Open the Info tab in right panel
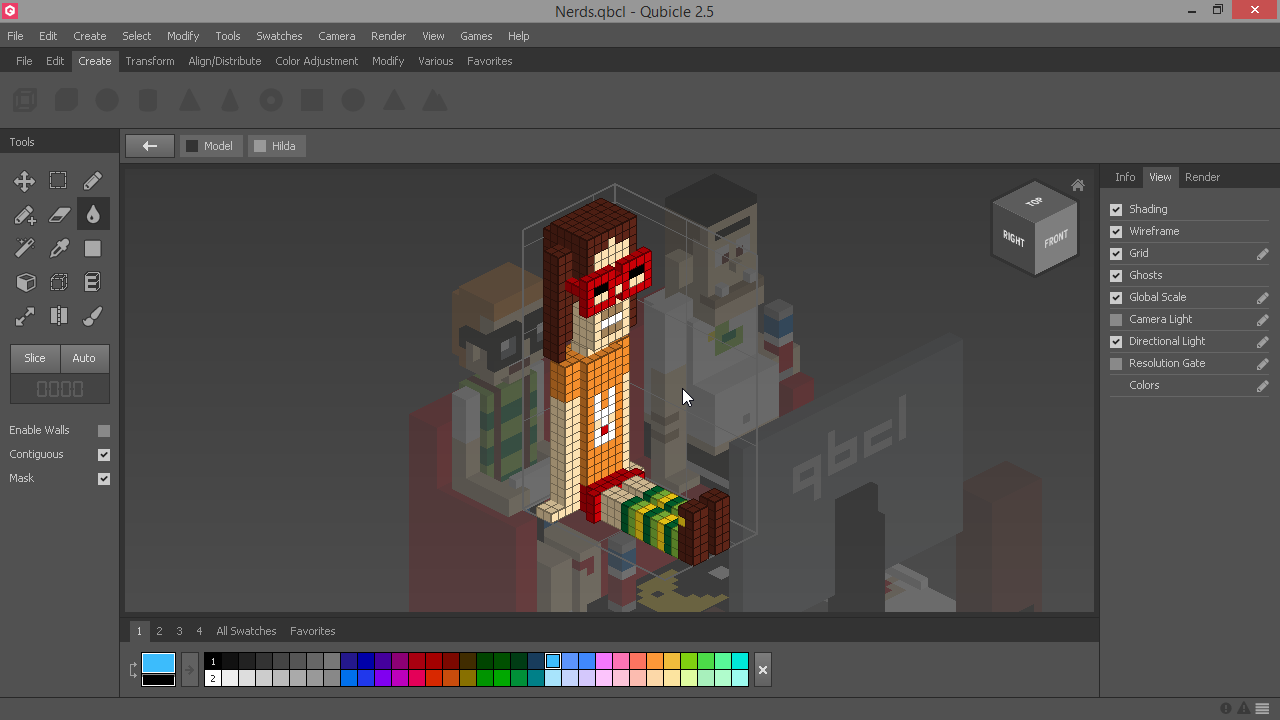This screenshot has width=1280, height=720. point(1125,177)
